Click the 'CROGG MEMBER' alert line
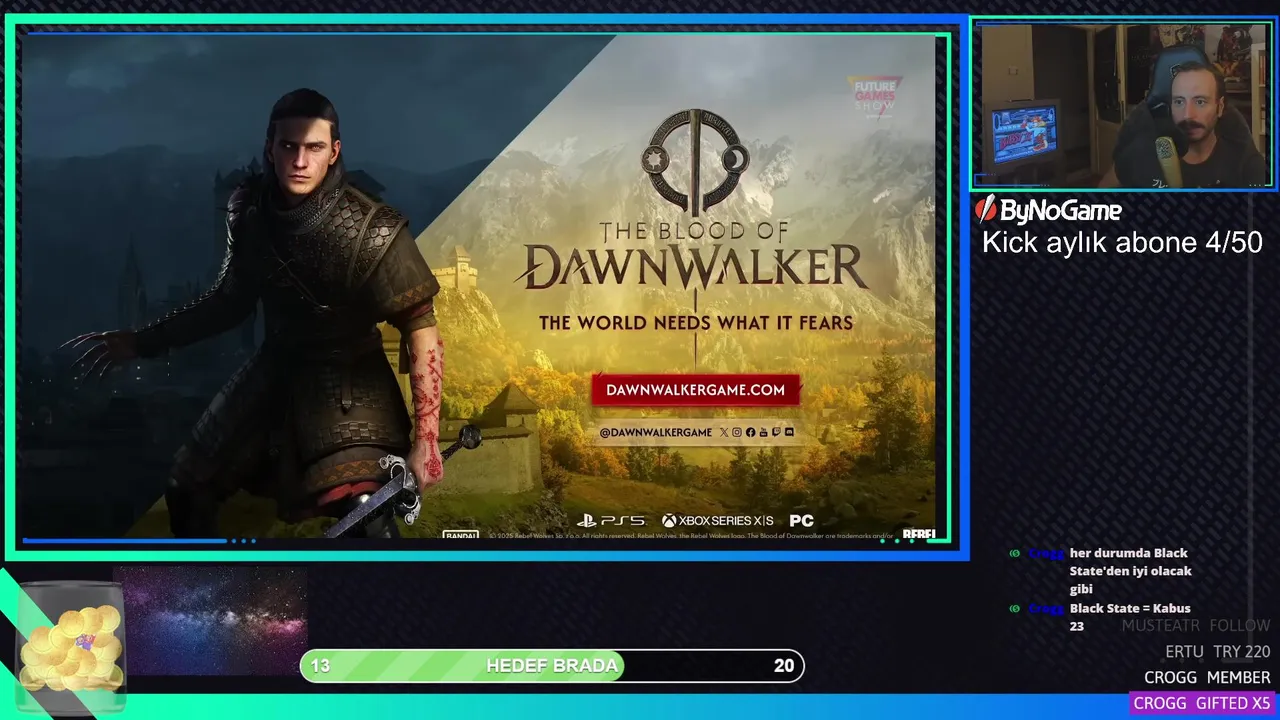Viewport: 1280px width, 720px height. (1207, 677)
